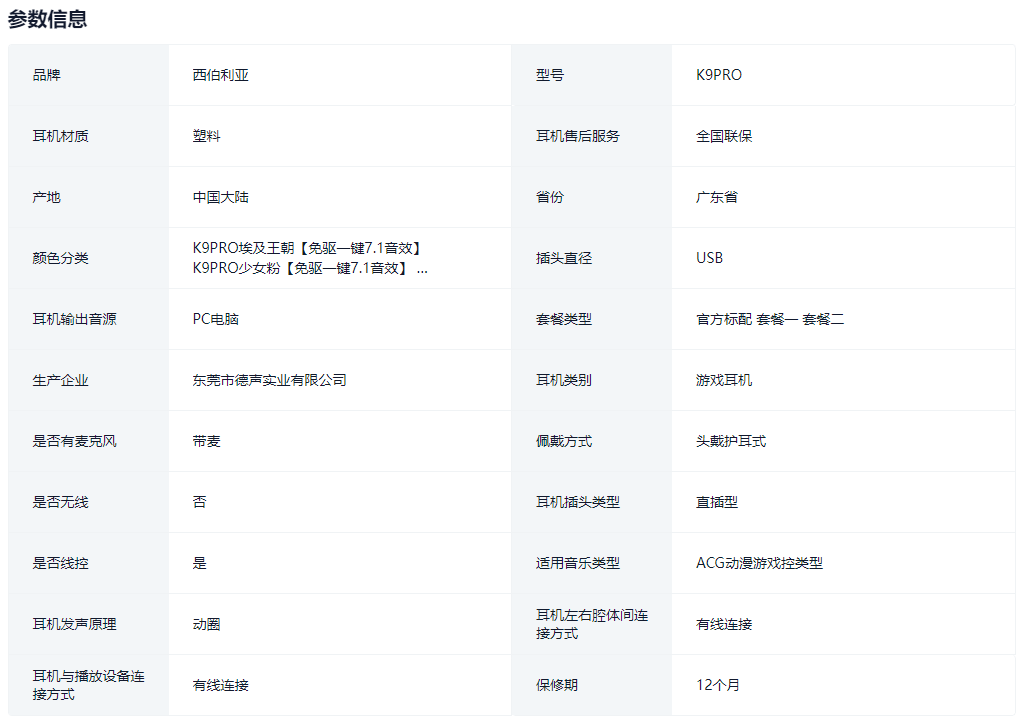The image size is (1032, 724).
Task: Expand the truncated 颜色分类 ellipsis
Action: (x=421, y=268)
